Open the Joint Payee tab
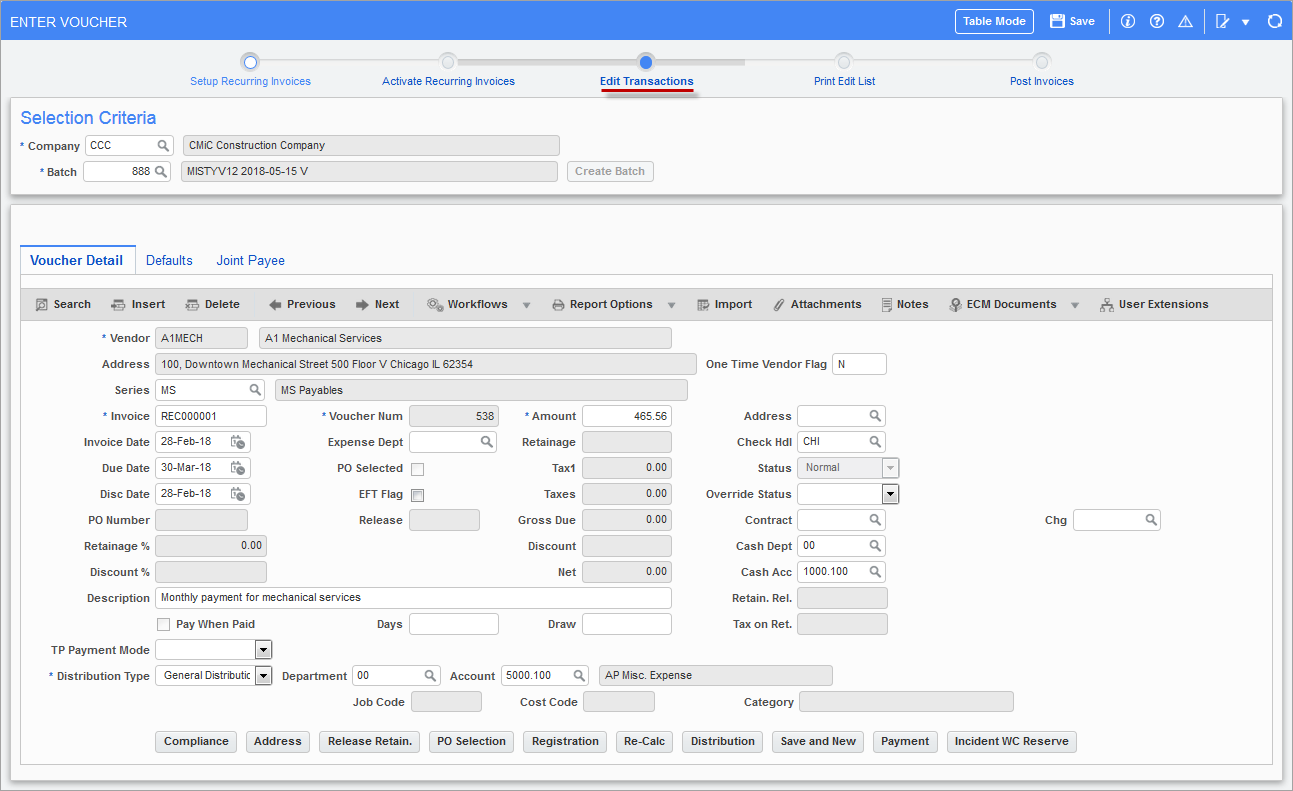 tap(249, 260)
